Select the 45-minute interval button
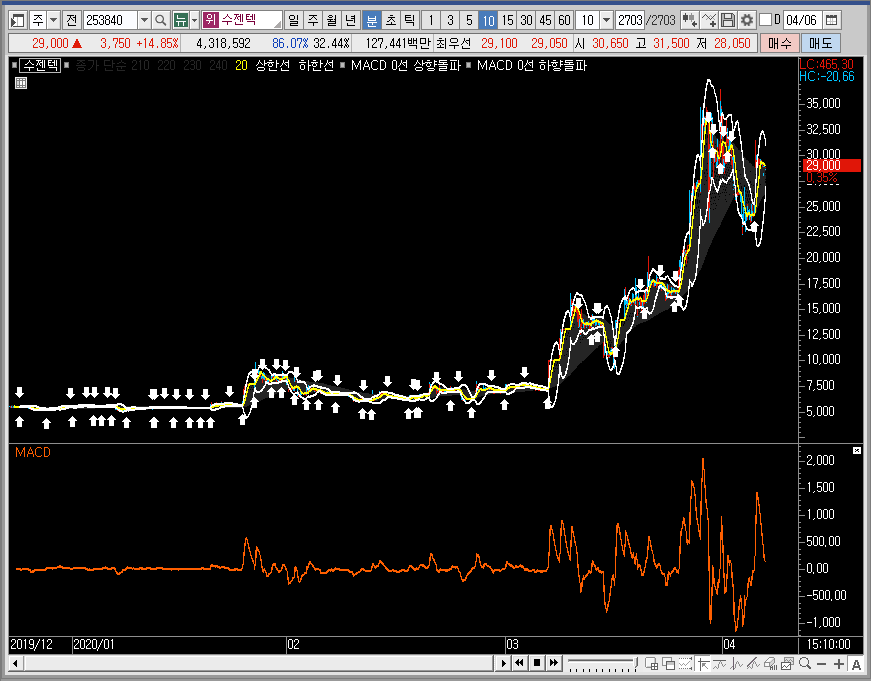This screenshot has height=681, width=871. (545, 21)
